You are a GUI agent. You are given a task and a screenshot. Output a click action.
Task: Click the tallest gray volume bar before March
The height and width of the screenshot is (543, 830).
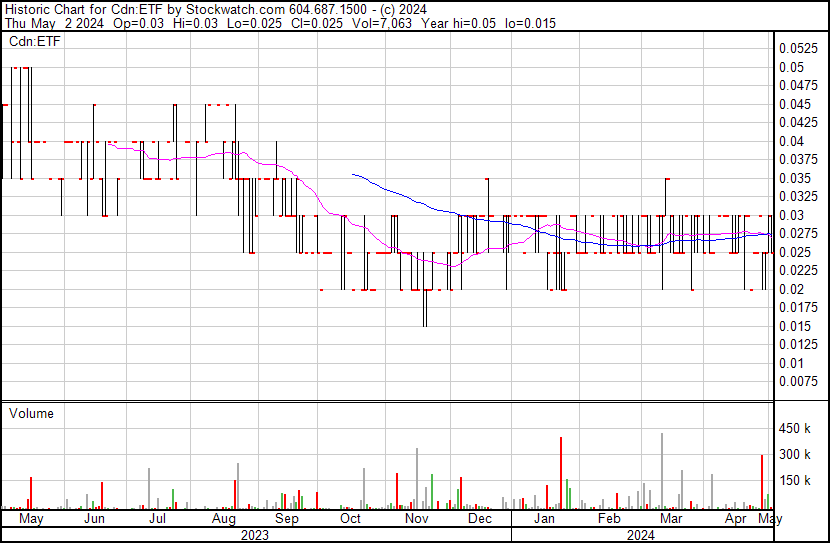click(662, 471)
